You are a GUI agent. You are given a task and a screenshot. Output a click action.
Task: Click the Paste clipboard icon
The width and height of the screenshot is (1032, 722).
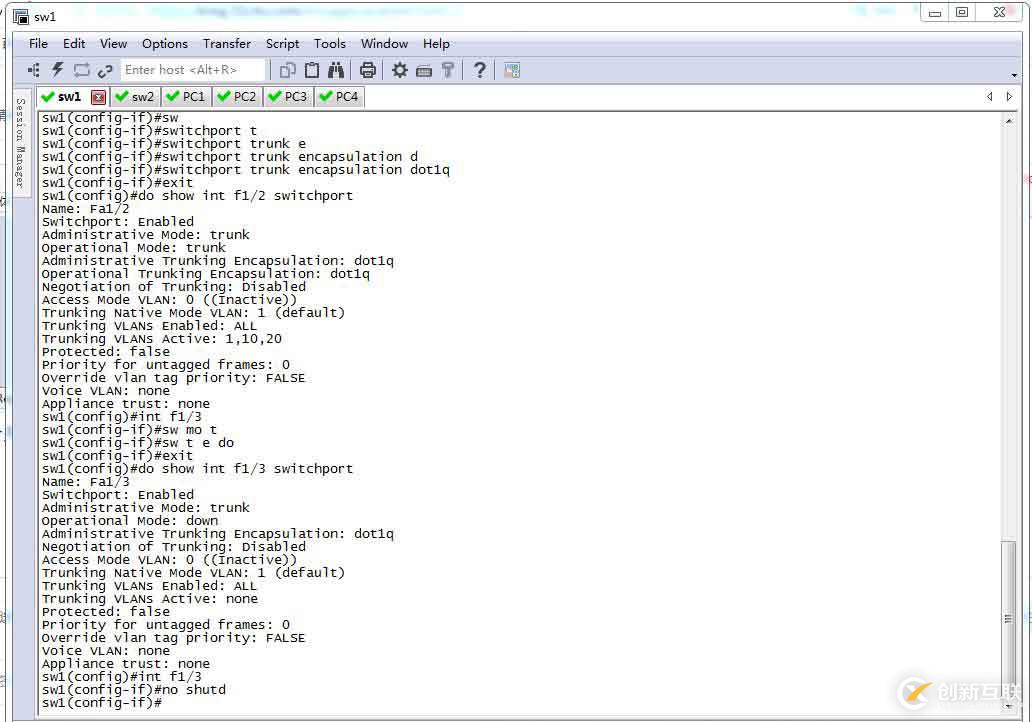312,70
